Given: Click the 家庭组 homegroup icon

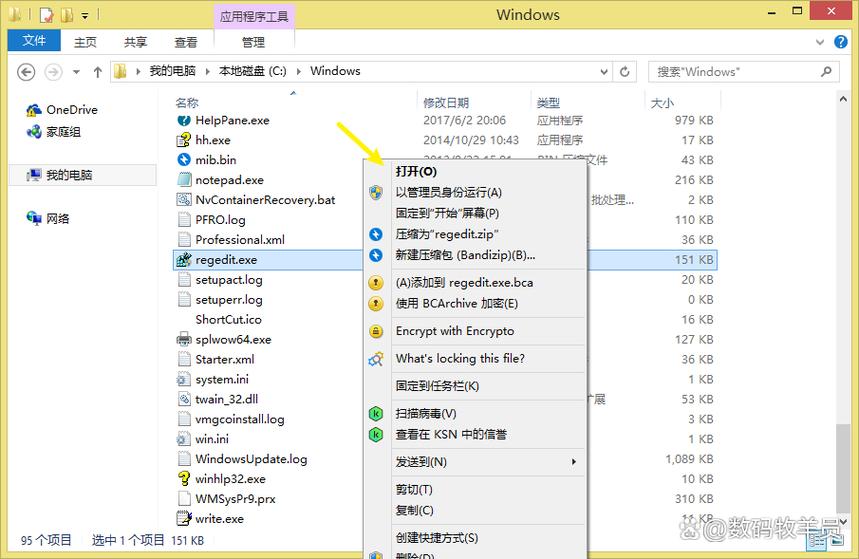Looking at the screenshot, I should [34, 132].
